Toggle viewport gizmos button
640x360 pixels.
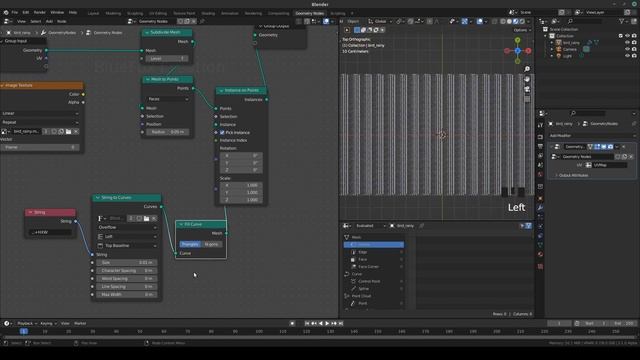tap(464, 21)
